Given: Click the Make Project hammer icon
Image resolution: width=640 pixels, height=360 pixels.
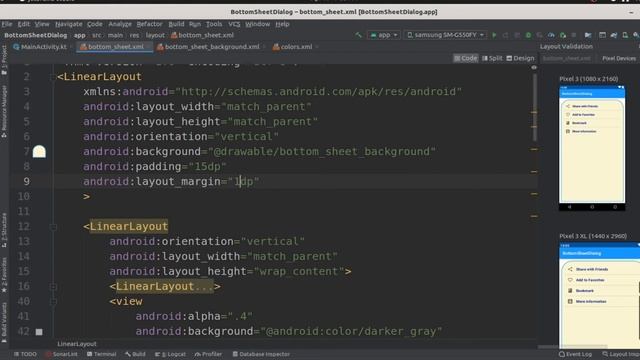Looking at the screenshot, I should click(358, 35).
